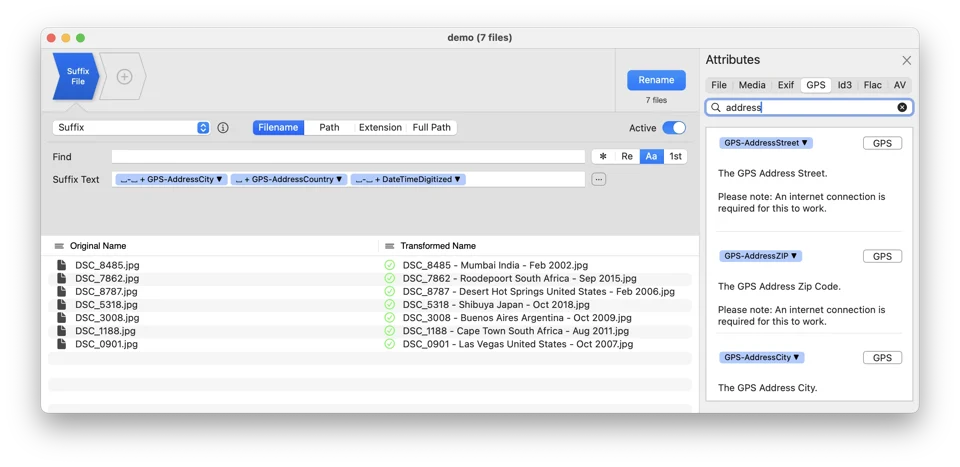Disable the Active switch
The image size is (960, 467).
click(673, 128)
